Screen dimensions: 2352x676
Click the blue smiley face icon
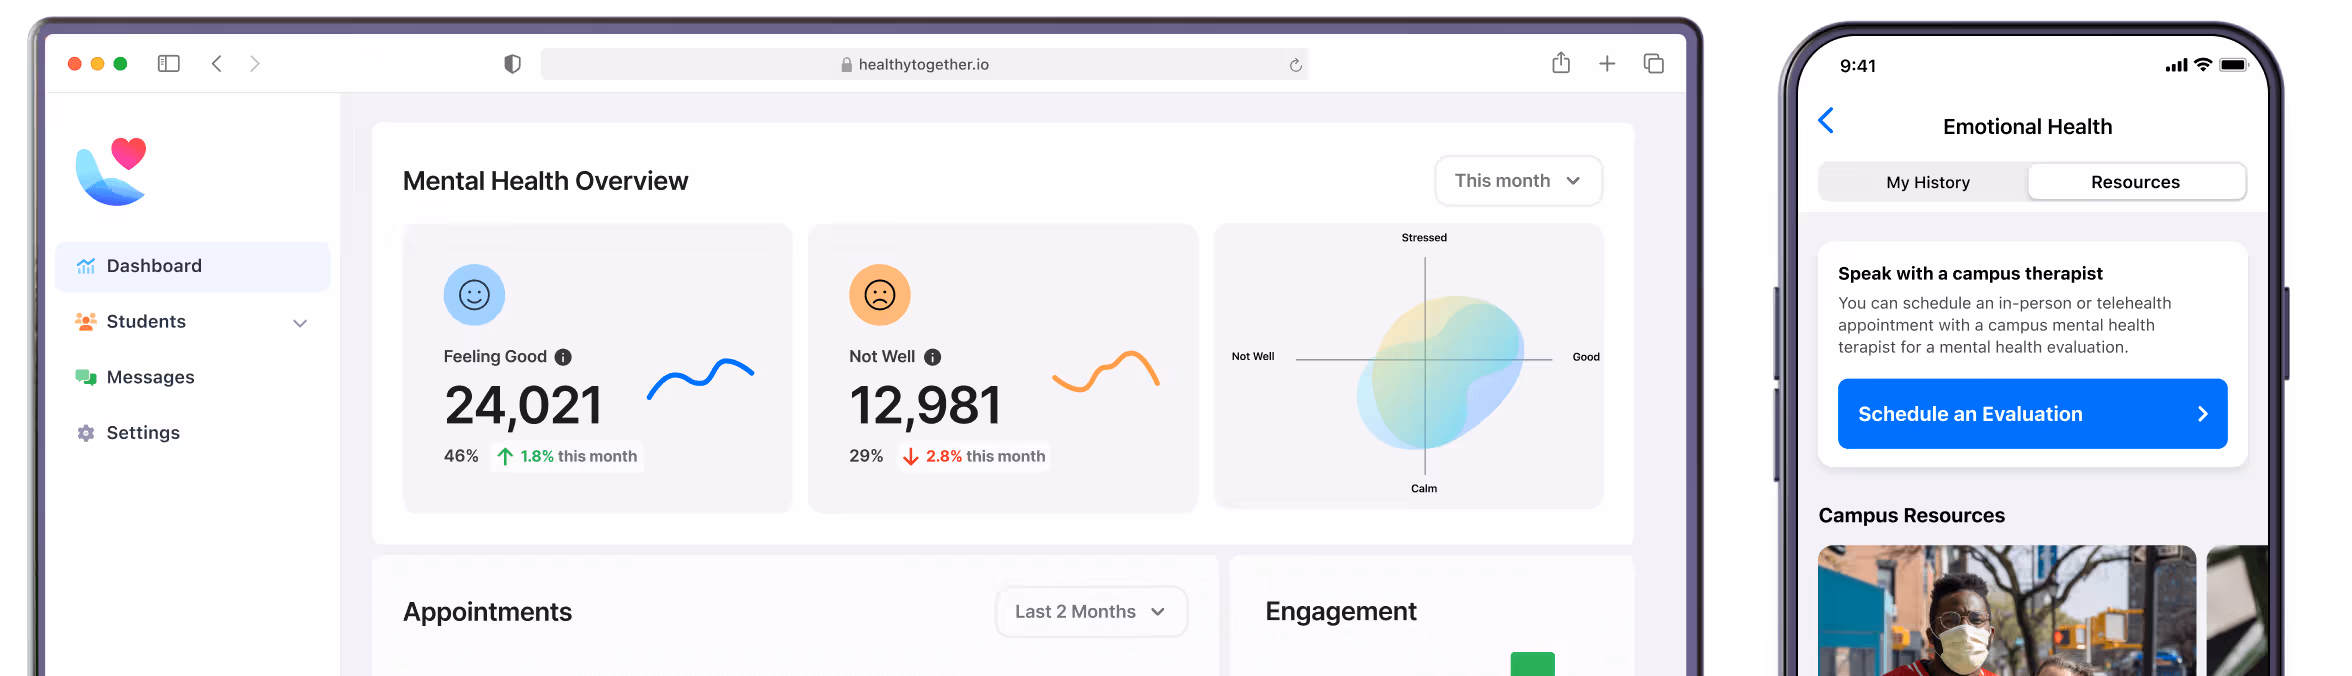tap(474, 295)
